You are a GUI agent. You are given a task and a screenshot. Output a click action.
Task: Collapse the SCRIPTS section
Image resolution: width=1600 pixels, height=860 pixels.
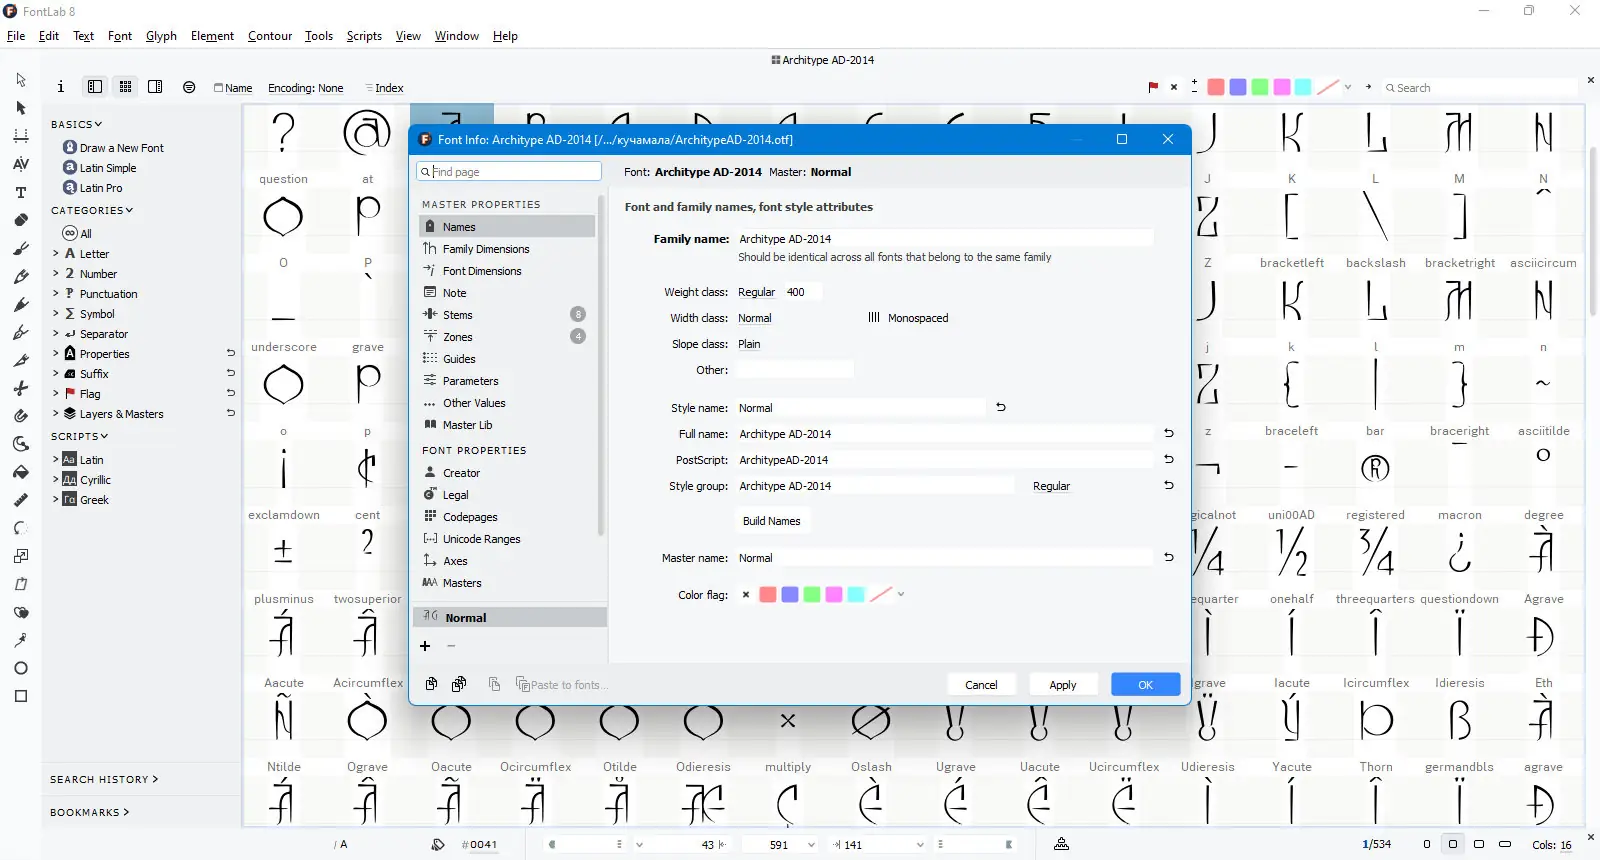(79, 436)
